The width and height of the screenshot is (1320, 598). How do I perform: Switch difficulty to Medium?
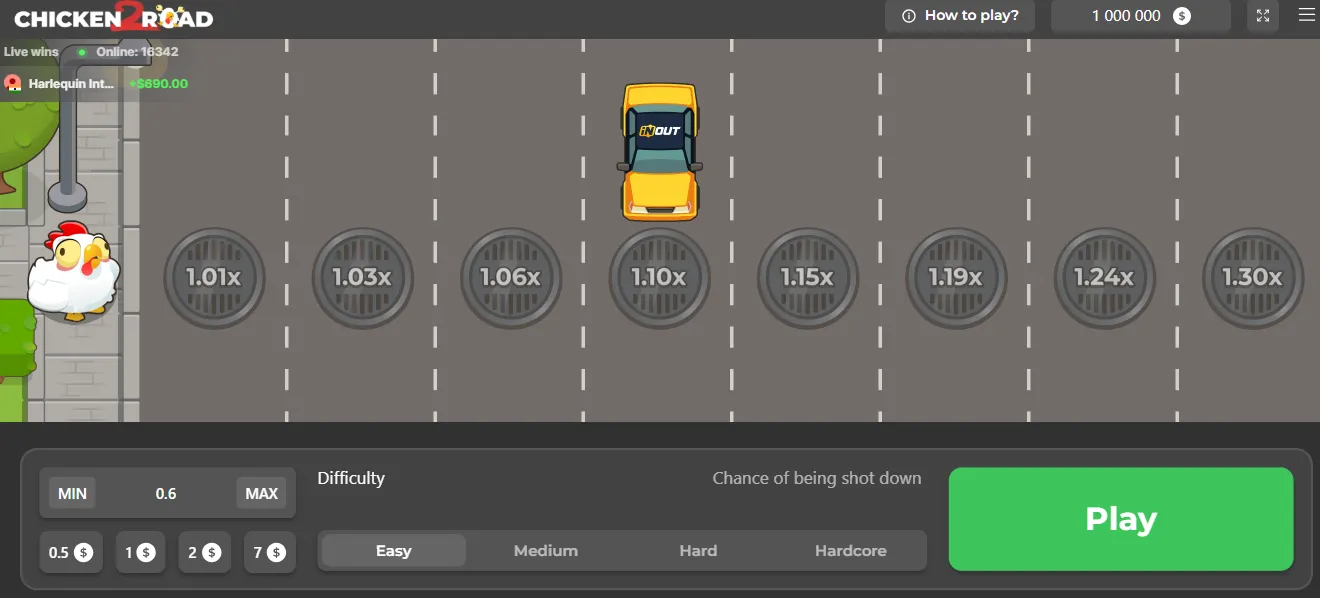click(x=545, y=551)
